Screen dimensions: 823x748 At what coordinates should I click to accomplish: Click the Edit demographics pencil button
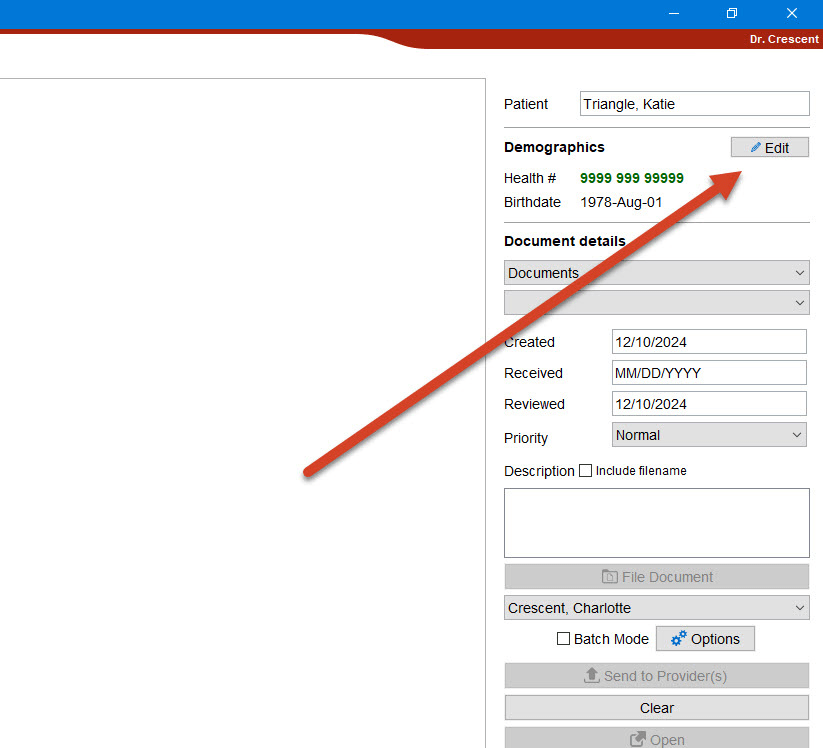769,147
